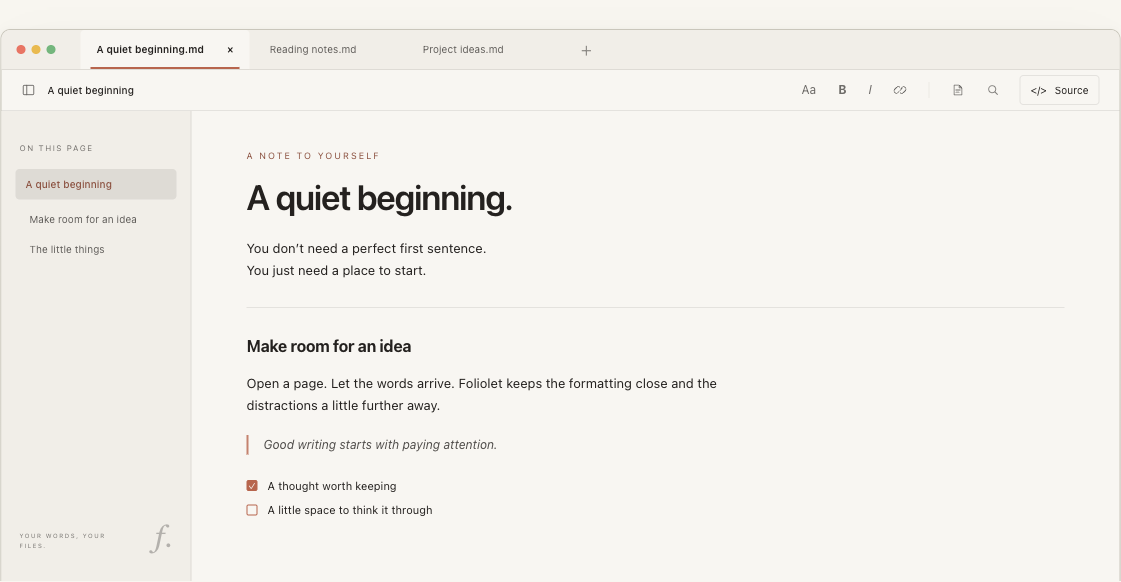
Task: Select the A quiet beginning.md tab
Action: [165, 50]
